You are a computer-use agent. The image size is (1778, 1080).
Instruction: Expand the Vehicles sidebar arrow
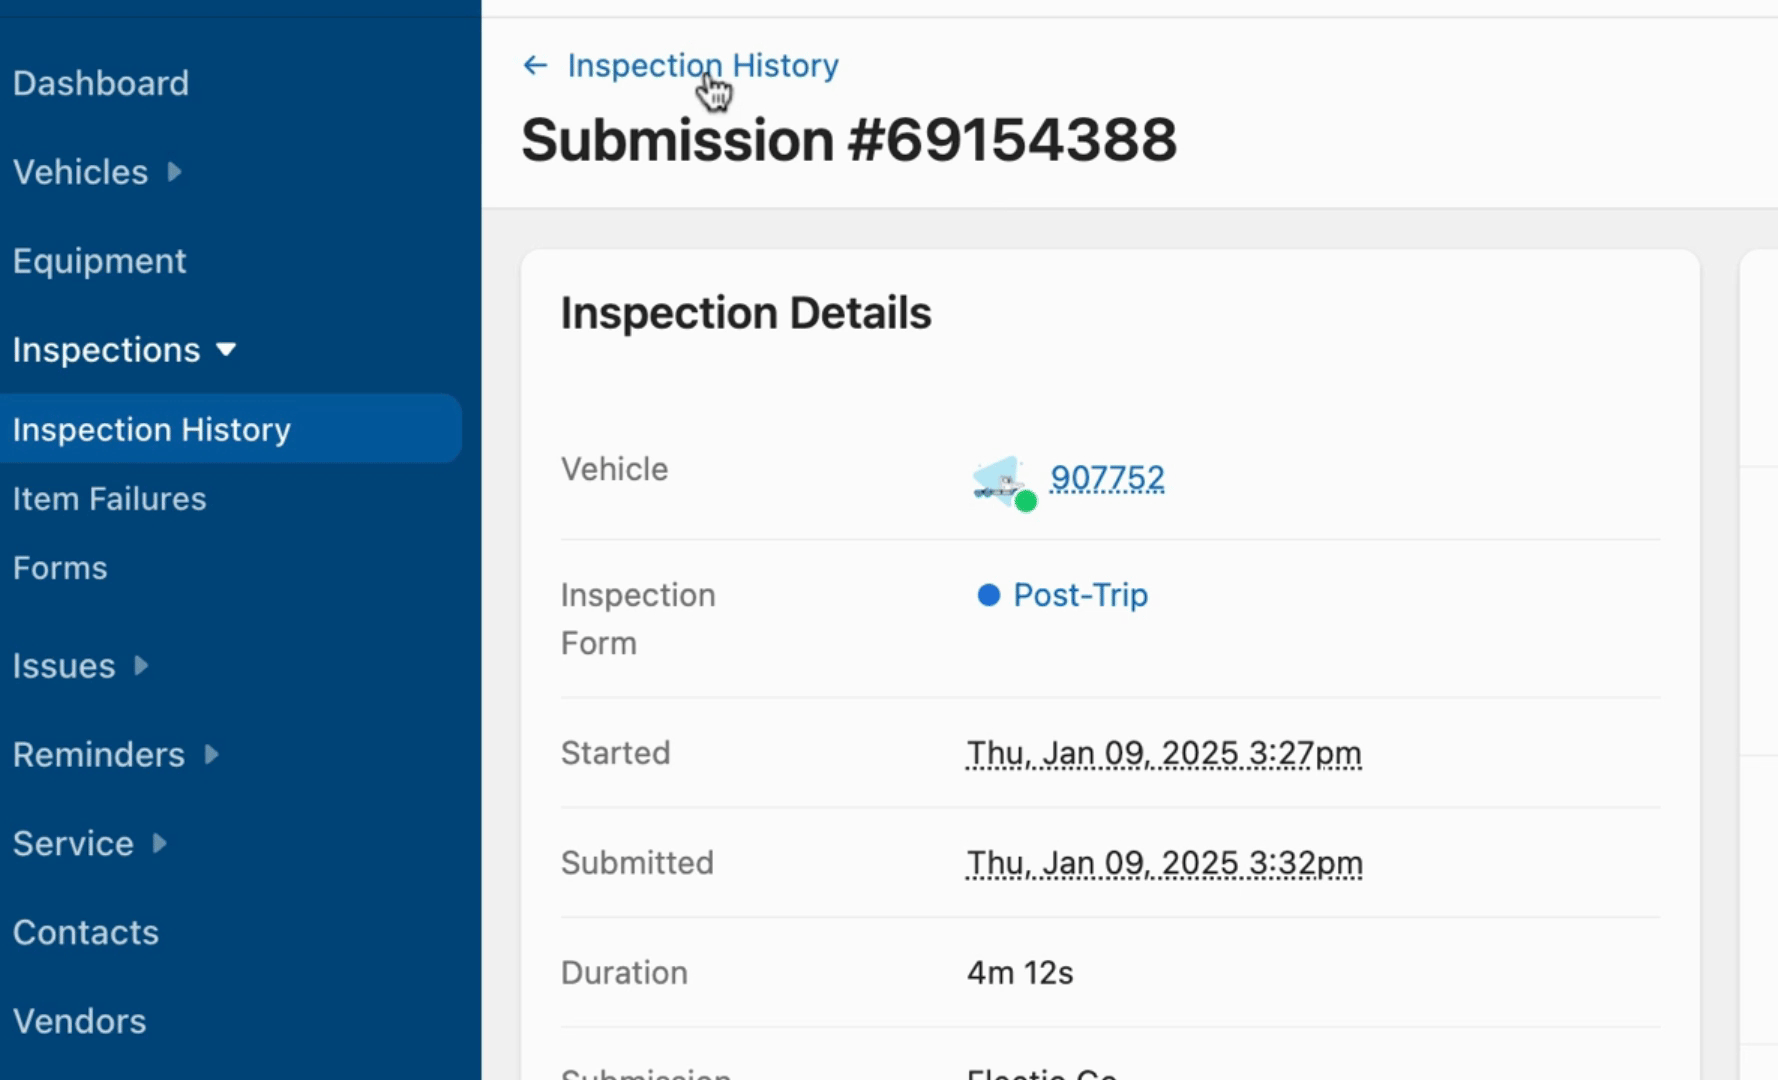point(175,172)
